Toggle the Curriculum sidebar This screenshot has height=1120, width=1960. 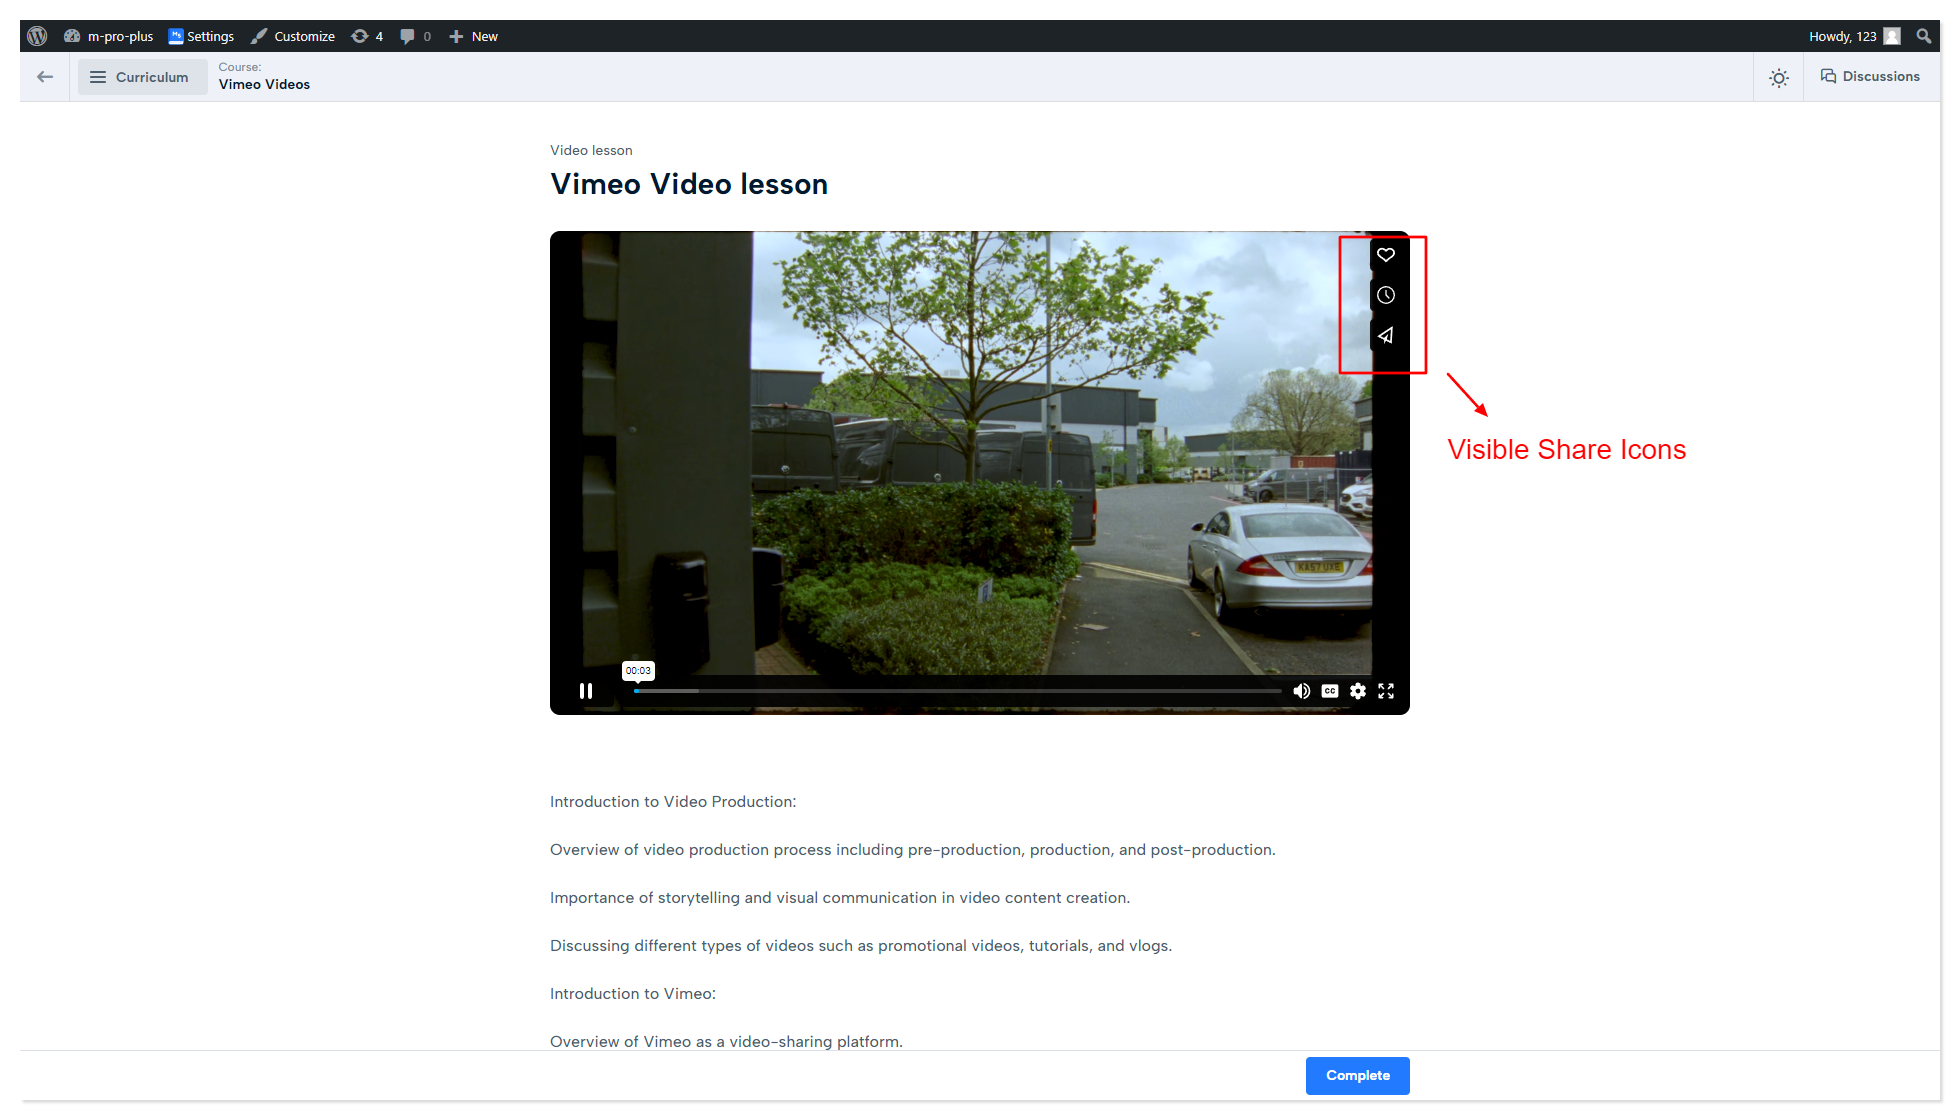click(x=143, y=77)
